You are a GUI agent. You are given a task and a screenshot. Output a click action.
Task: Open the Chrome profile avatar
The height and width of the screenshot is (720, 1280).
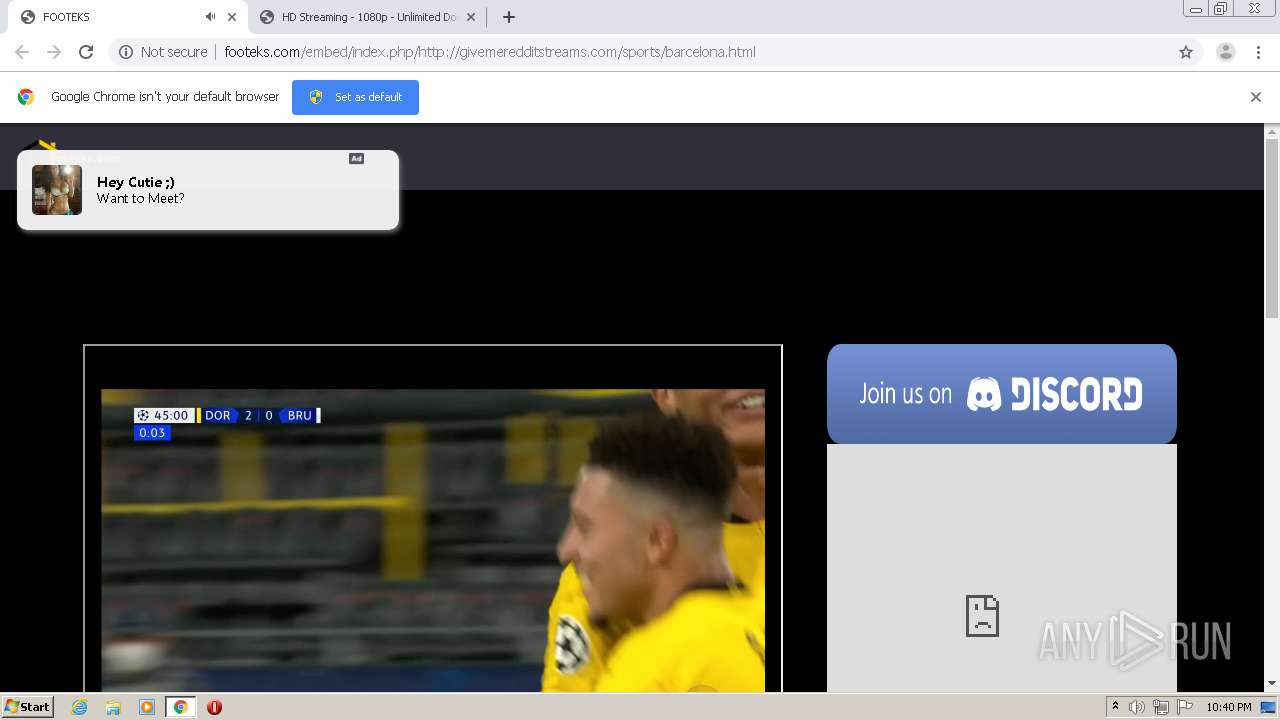tap(1226, 52)
